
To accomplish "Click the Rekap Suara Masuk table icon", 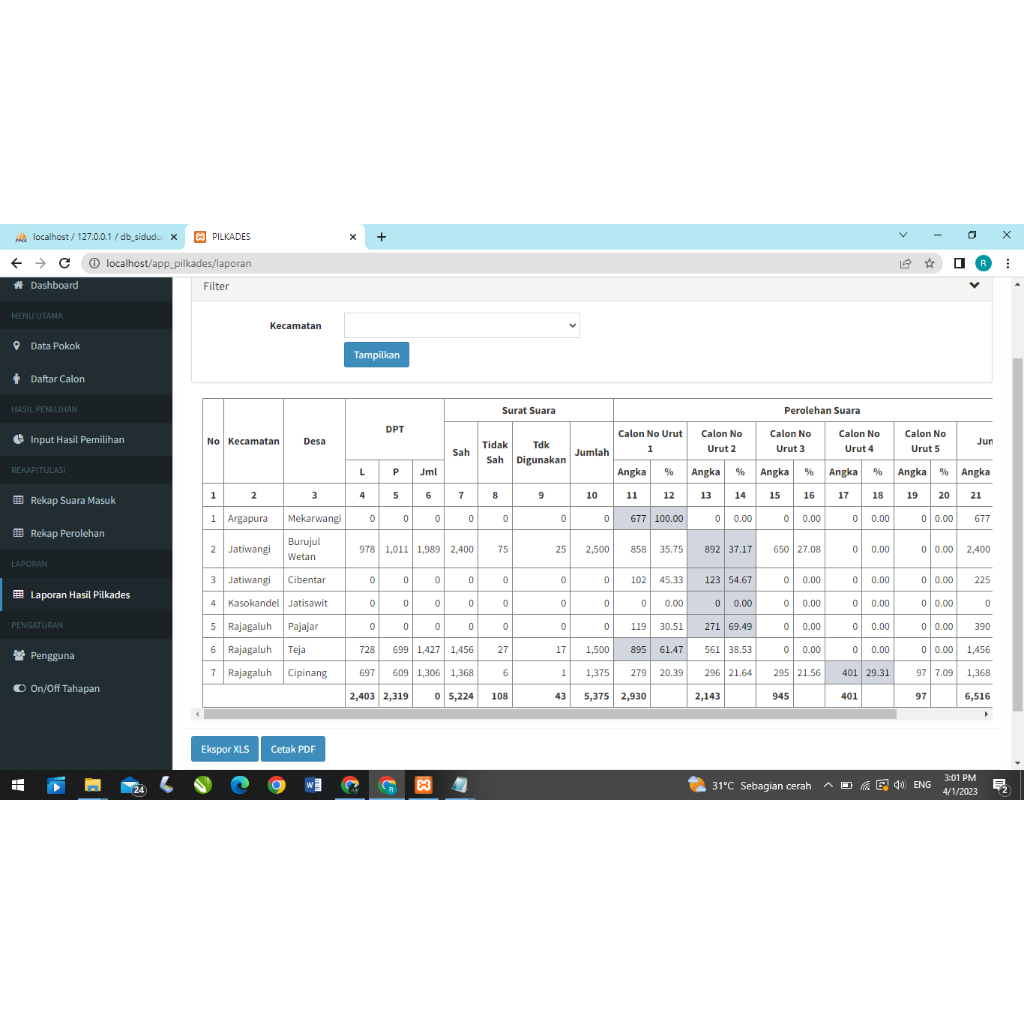I will coord(18,500).
